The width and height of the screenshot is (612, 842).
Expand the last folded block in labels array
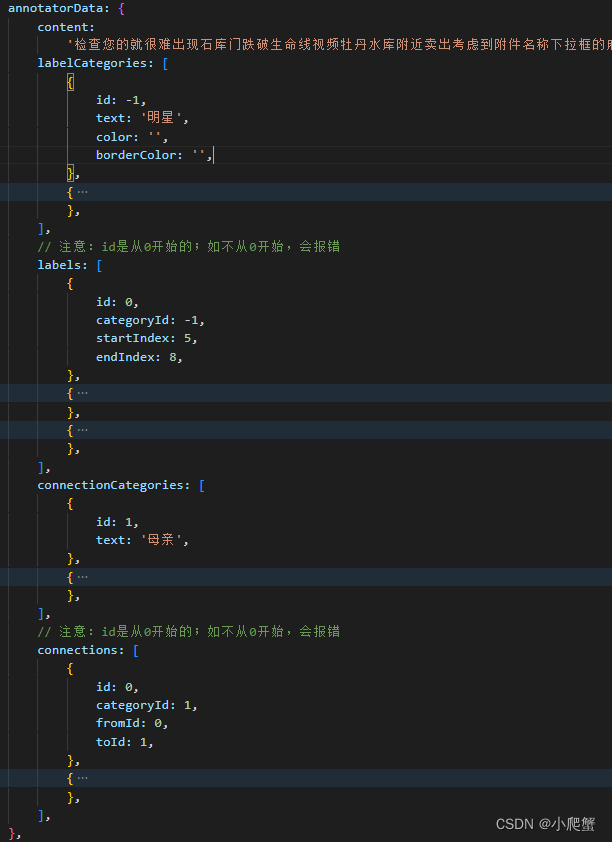coord(82,430)
